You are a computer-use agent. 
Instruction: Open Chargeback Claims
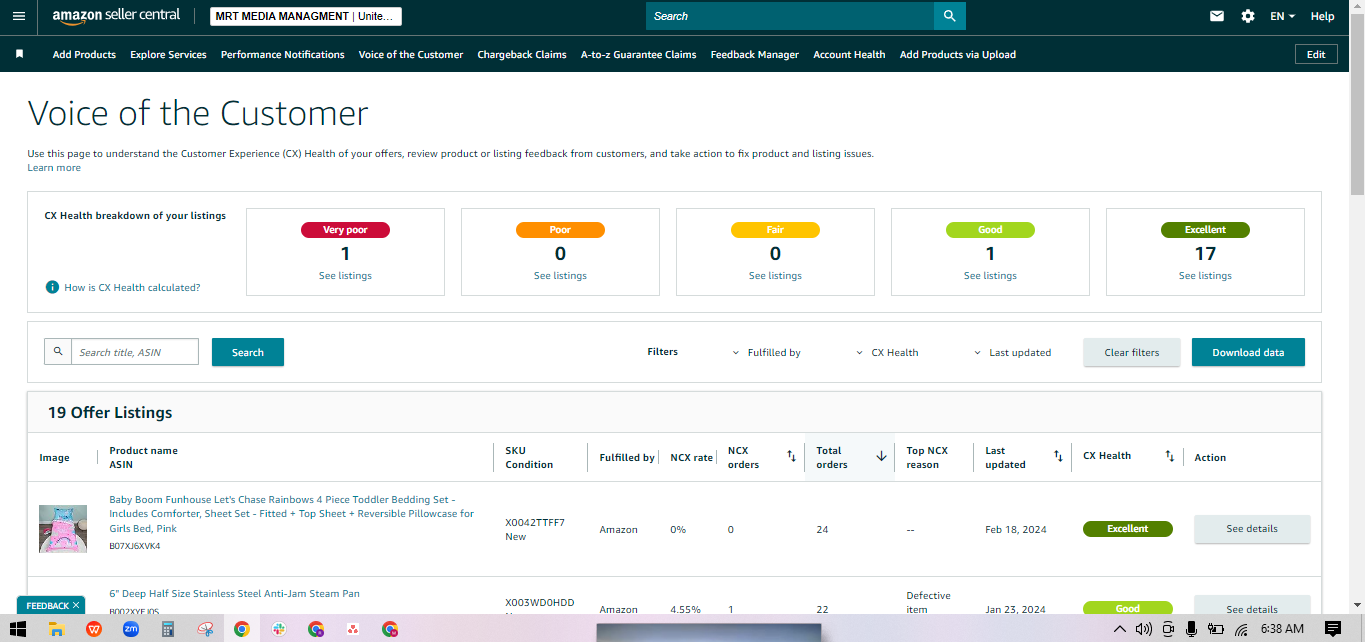point(522,54)
